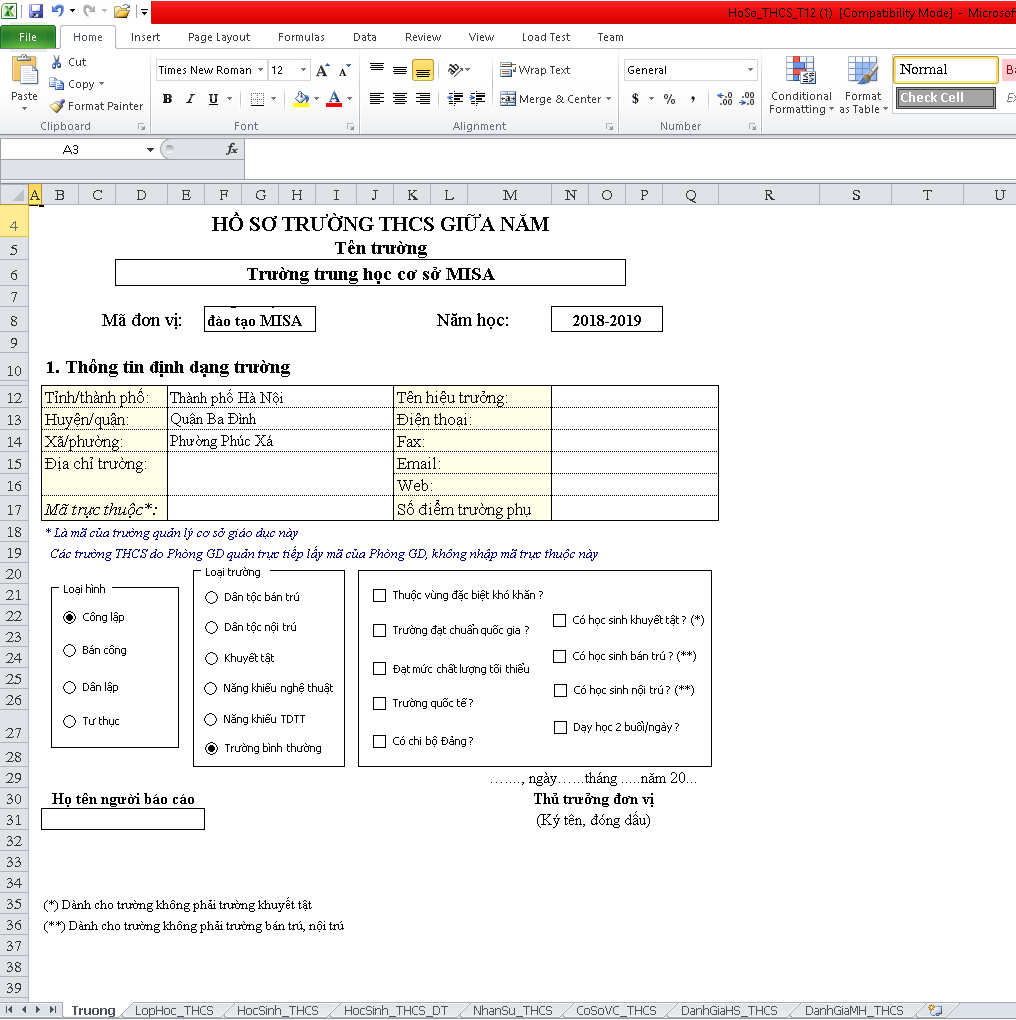
Task: Click the Percent Style icon
Action: tap(669, 99)
